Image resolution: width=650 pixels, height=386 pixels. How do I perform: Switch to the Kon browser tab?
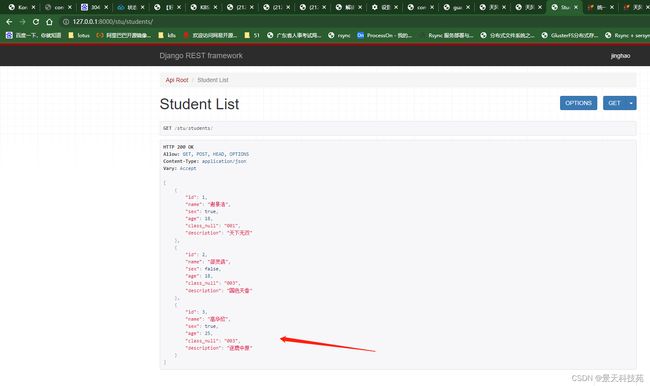tap(19, 7)
